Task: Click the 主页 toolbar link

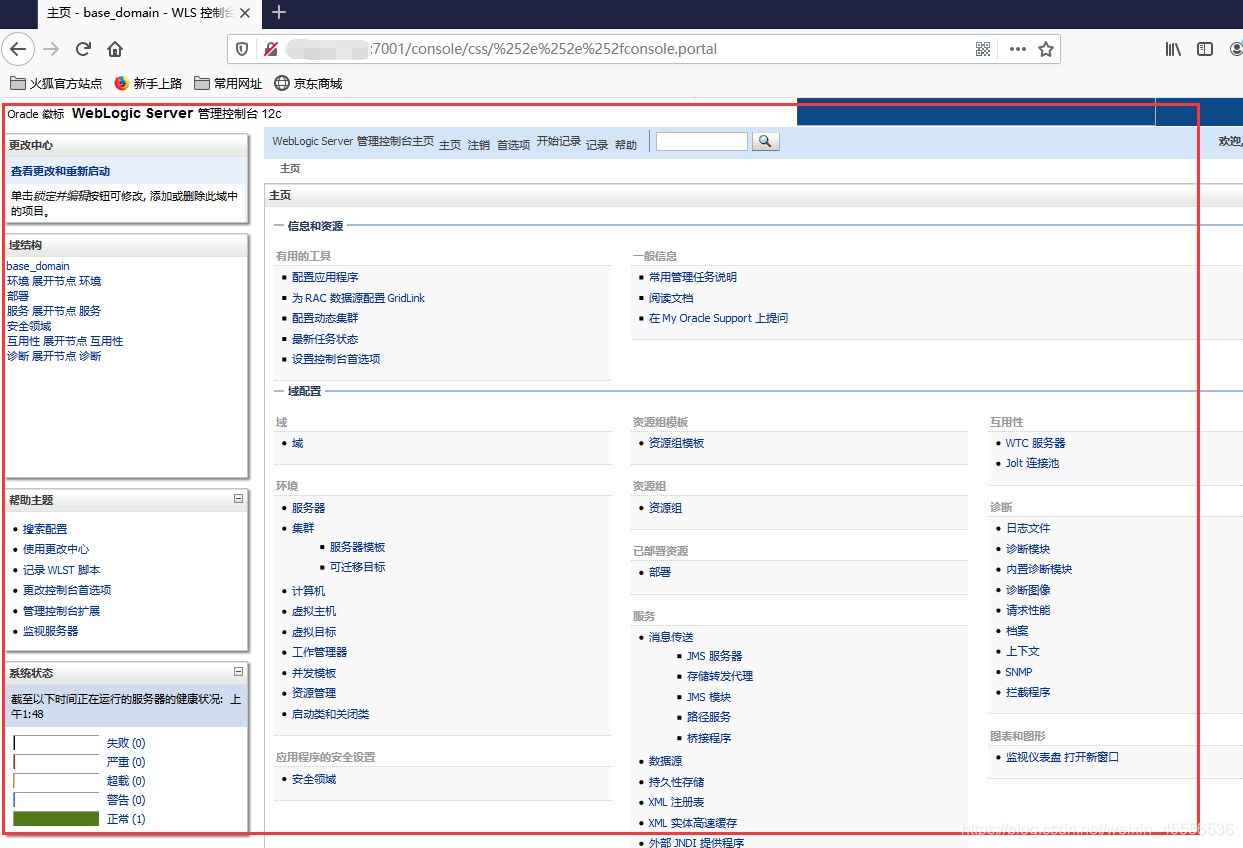Action: tap(450, 145)
